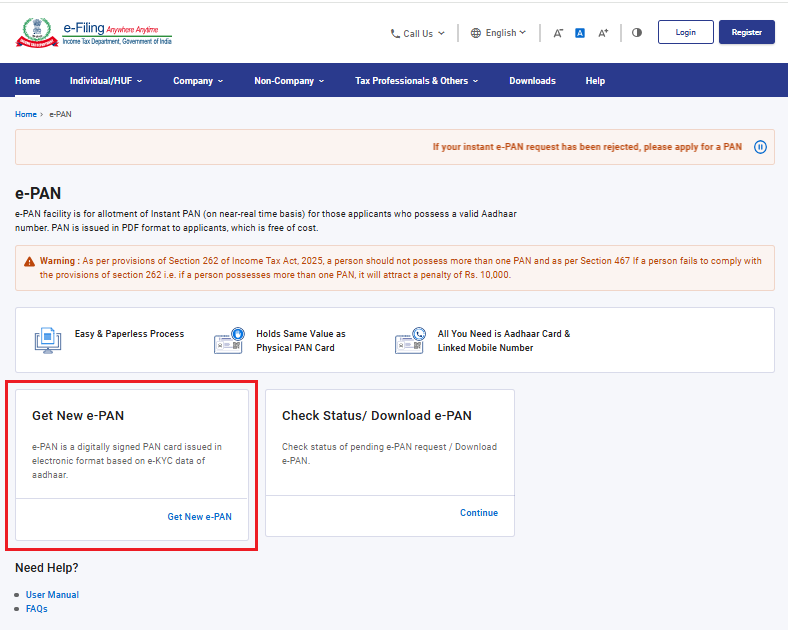Click the Home breadcrumb link
Image resolution: width=788 pixels, height=630 pixels.
(26, 115)
